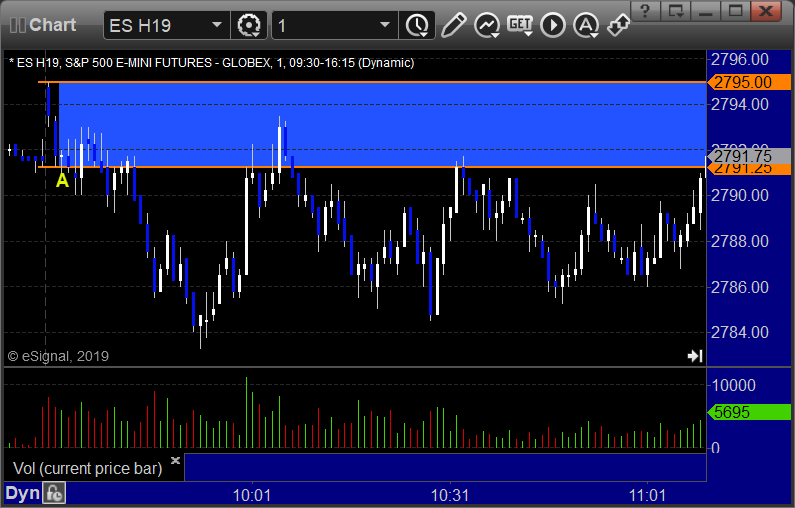Jump to latest bar arrow icon
This screenshot has height=508, width=795.
pyautogui.click(x=695, y=356)
